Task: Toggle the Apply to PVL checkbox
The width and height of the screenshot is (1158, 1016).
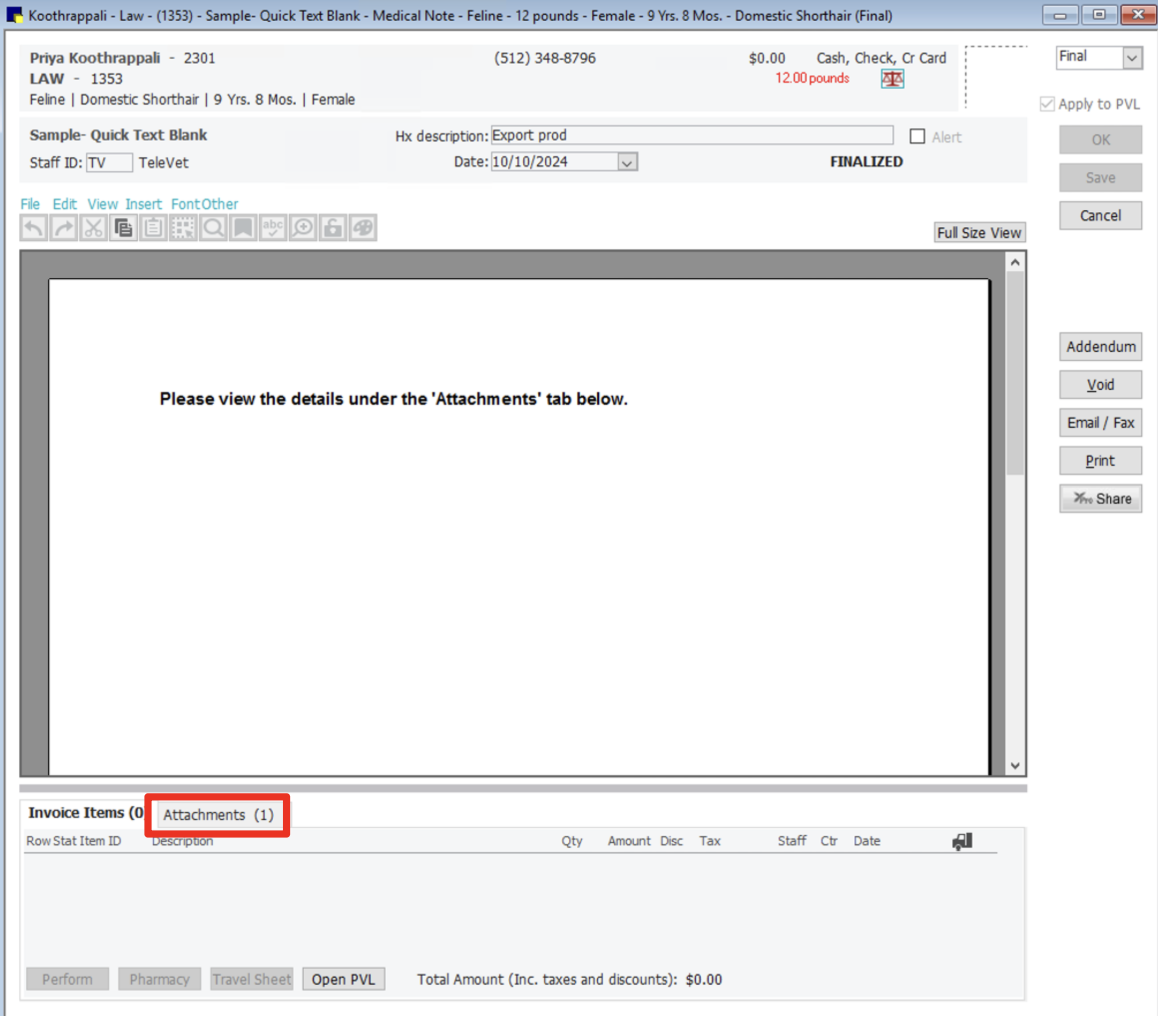Action: (1046, 103)
